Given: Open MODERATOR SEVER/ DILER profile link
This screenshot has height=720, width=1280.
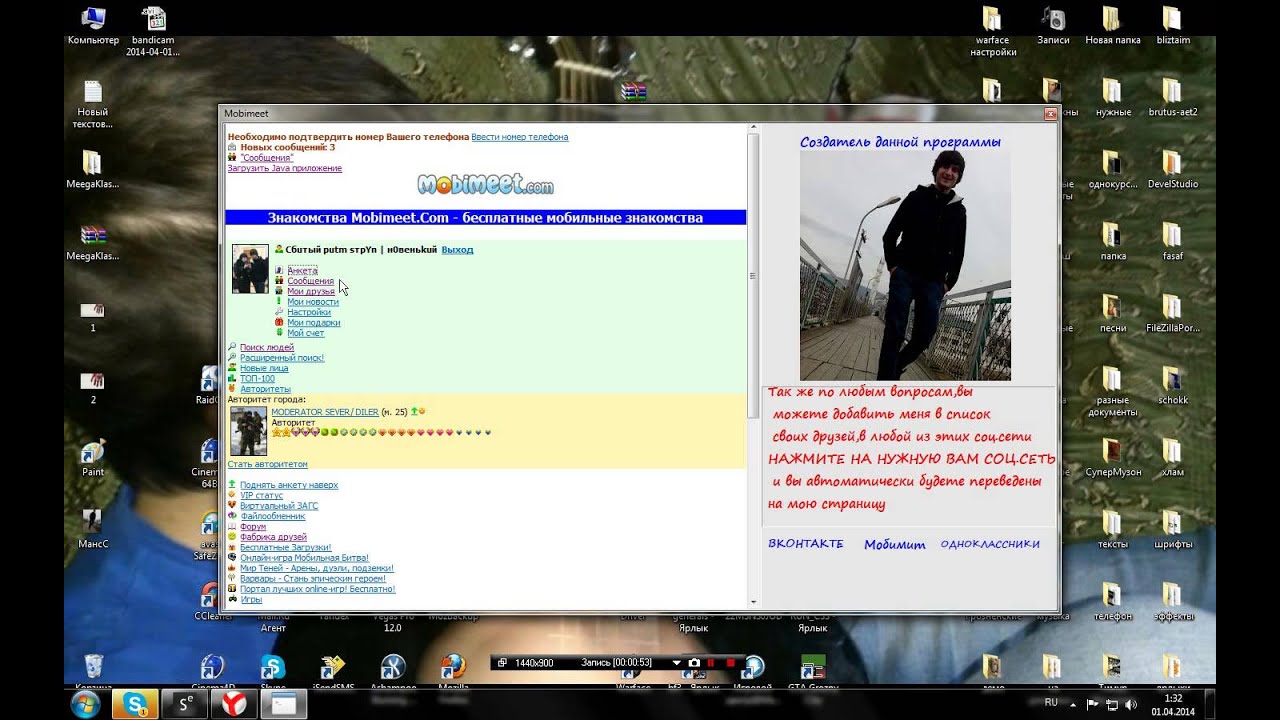Looking at the screenshot, I should coord(325,411).
